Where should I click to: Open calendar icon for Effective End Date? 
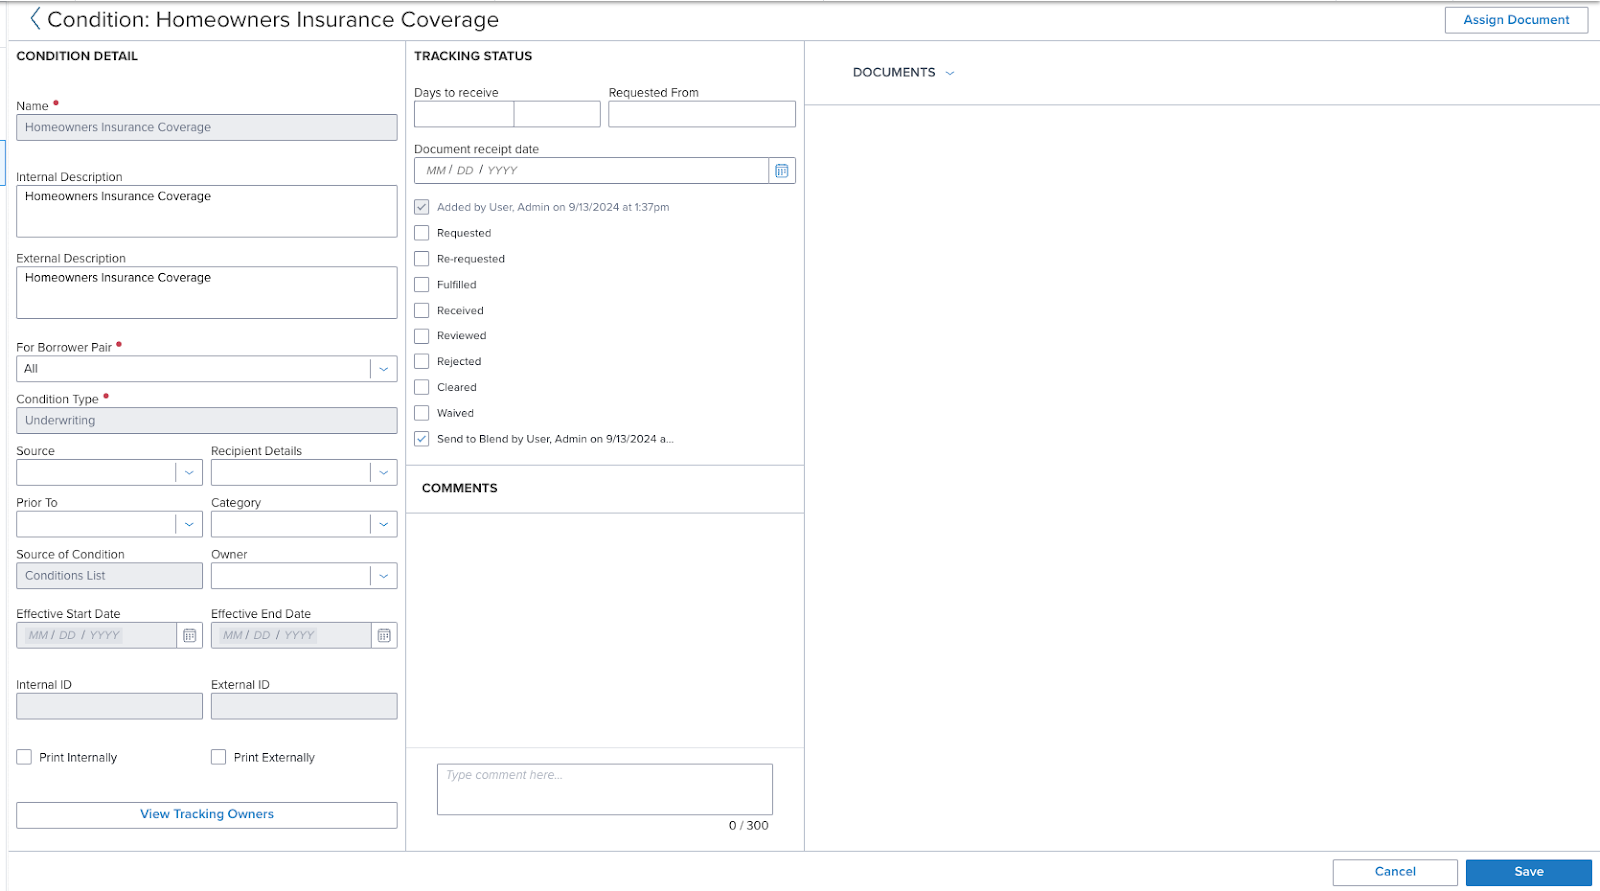(x=384, y=636)
